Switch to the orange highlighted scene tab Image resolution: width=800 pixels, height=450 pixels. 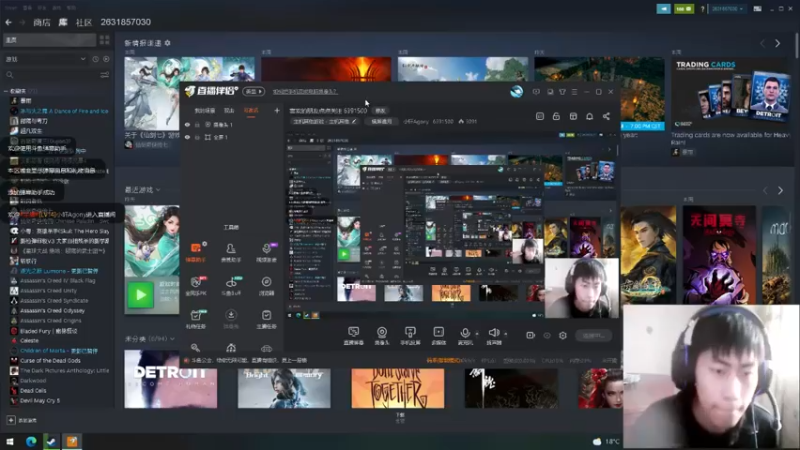[251, 111]
